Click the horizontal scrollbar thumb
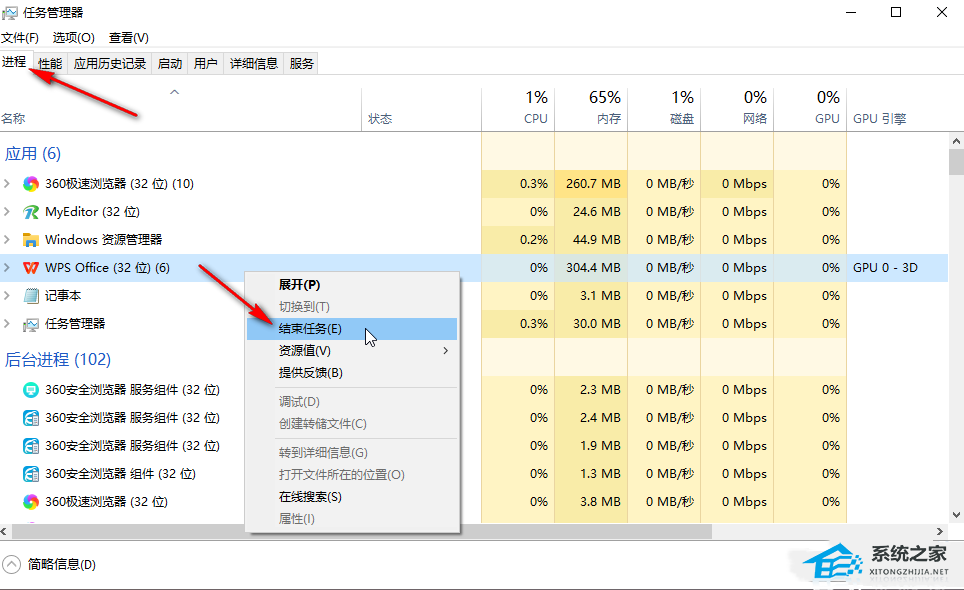Image resolution: width=964 pixels, height=590 pixels. click(361, 531)
